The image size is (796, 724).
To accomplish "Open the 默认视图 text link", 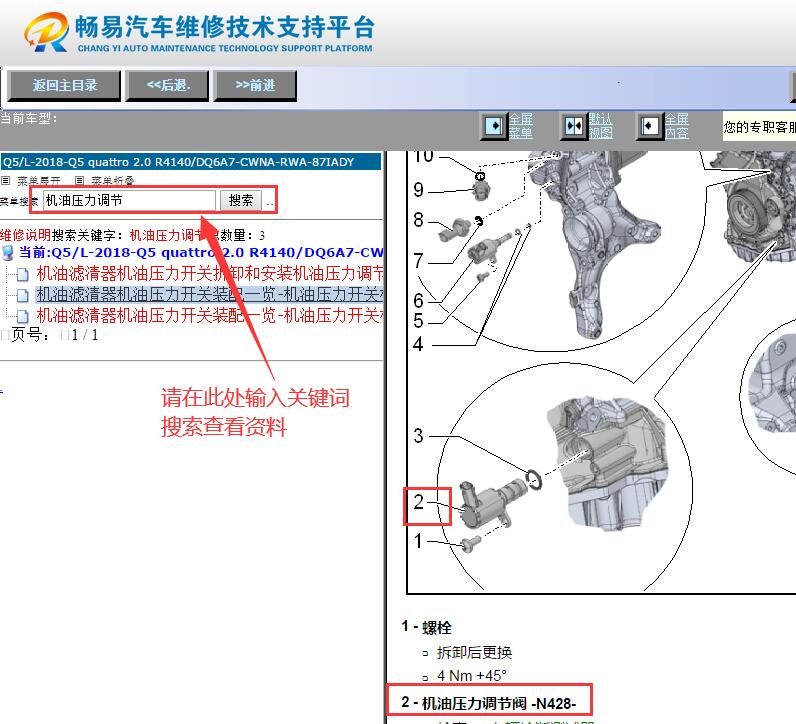I will [x=601, y=126].
